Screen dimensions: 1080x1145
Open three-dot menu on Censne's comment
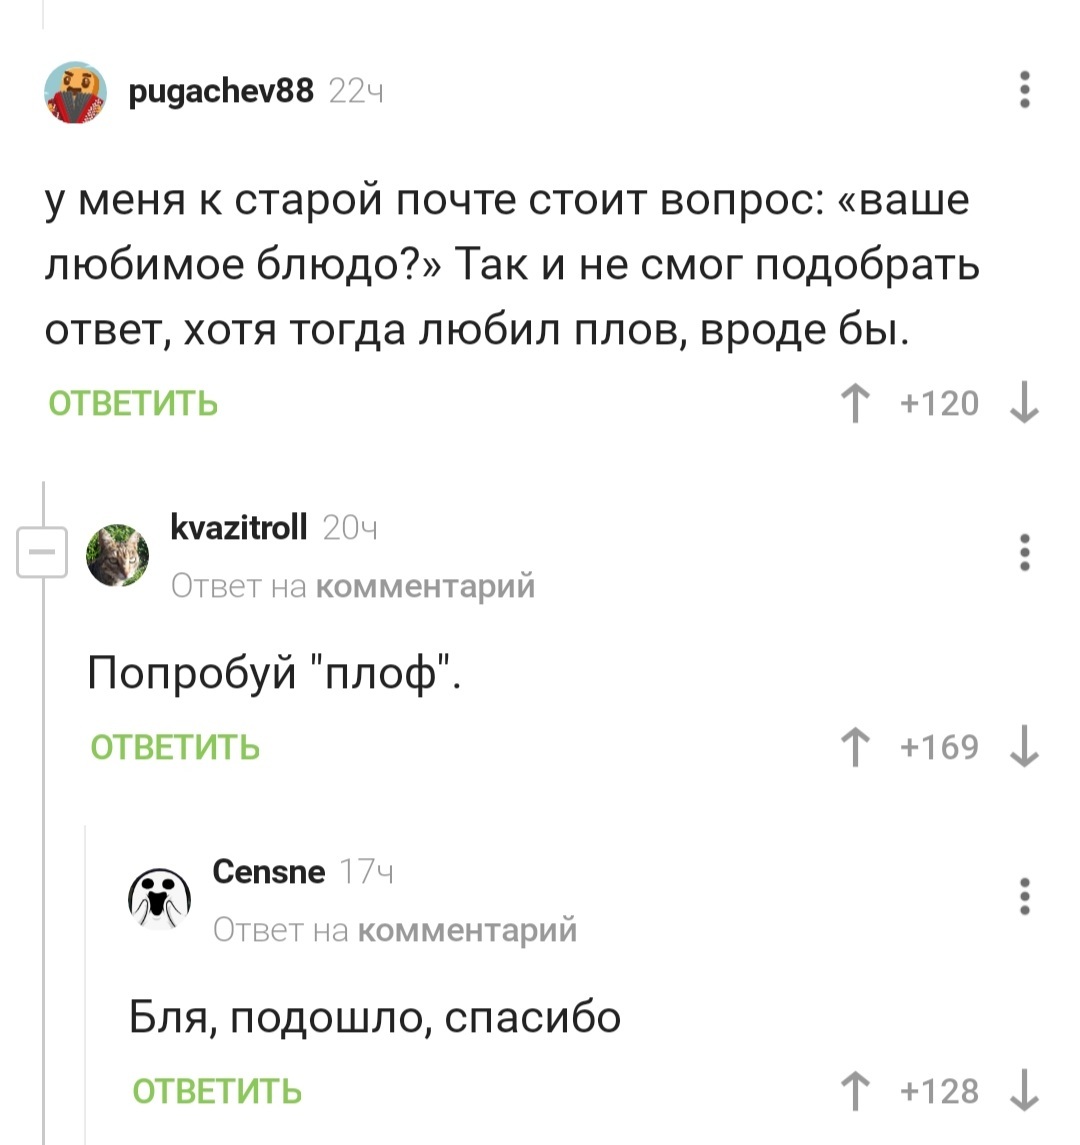click(x=1024, y=896)
